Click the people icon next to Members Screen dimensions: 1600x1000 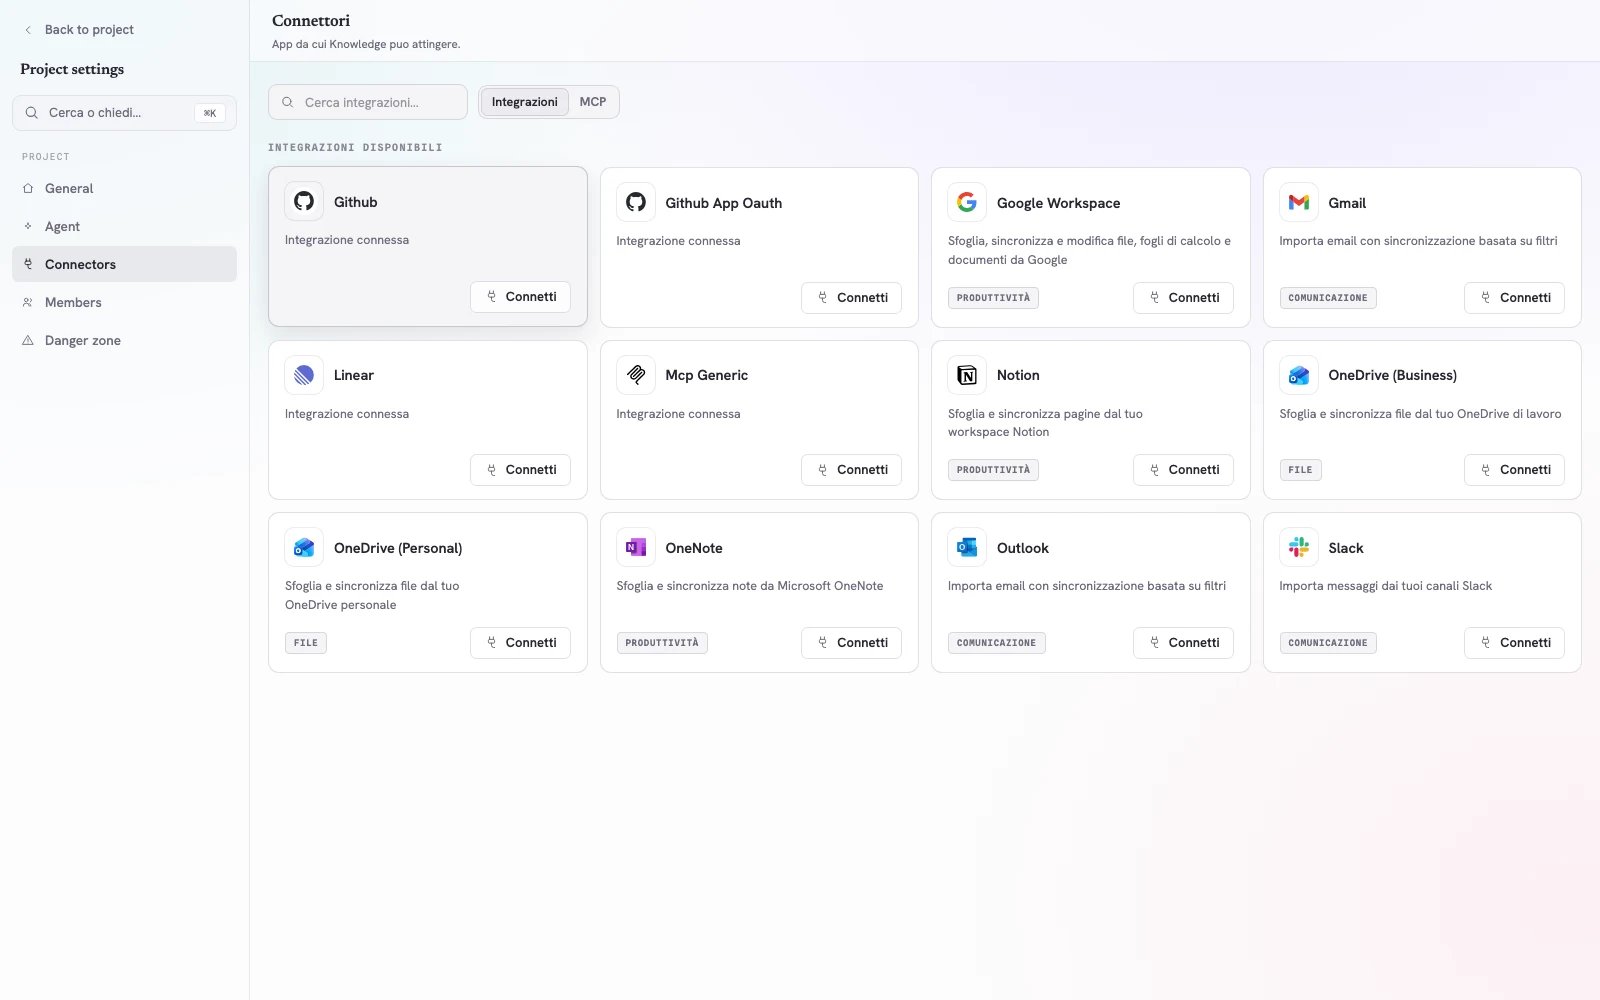pos(28,302)
